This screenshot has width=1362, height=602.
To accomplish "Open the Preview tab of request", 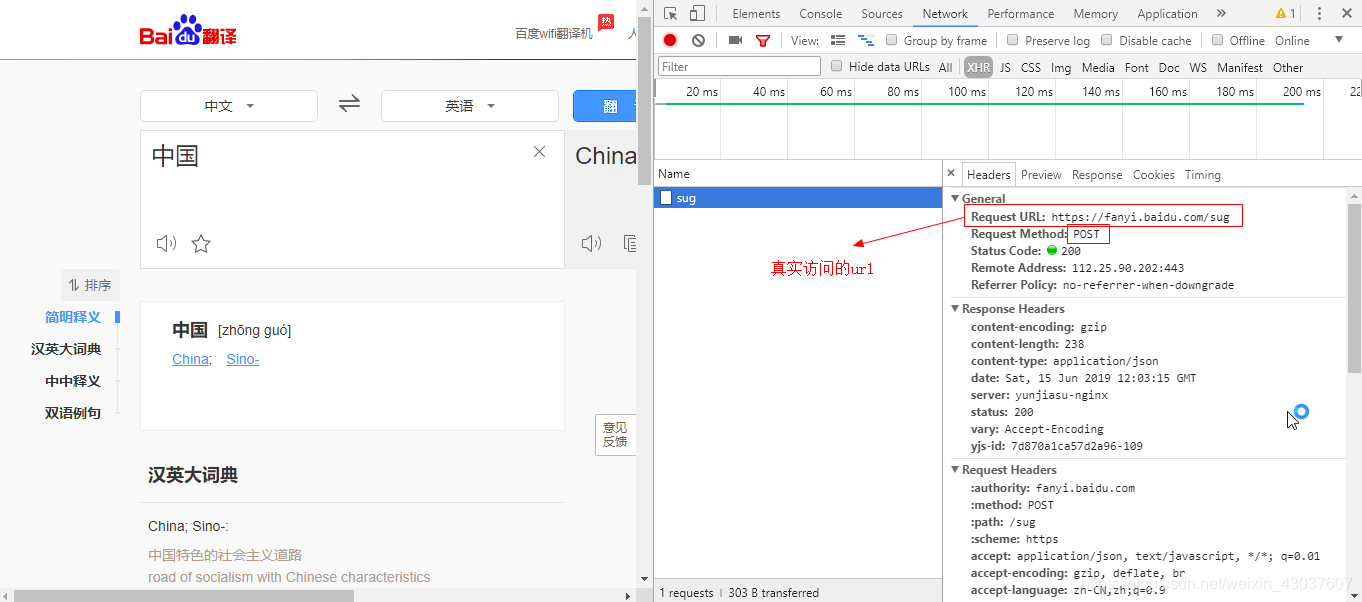I will pos(1041,174).
